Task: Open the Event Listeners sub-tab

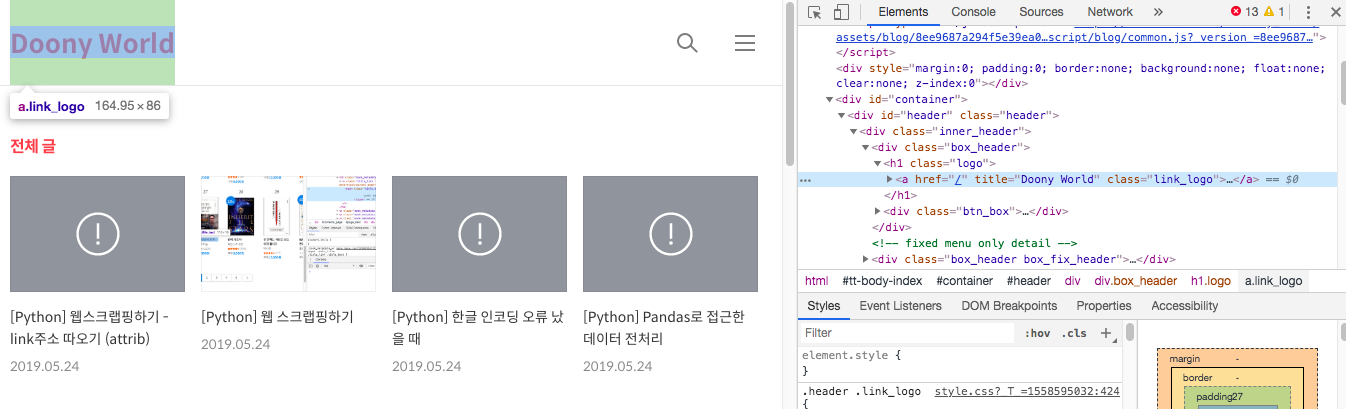Action: click(900, 306)
